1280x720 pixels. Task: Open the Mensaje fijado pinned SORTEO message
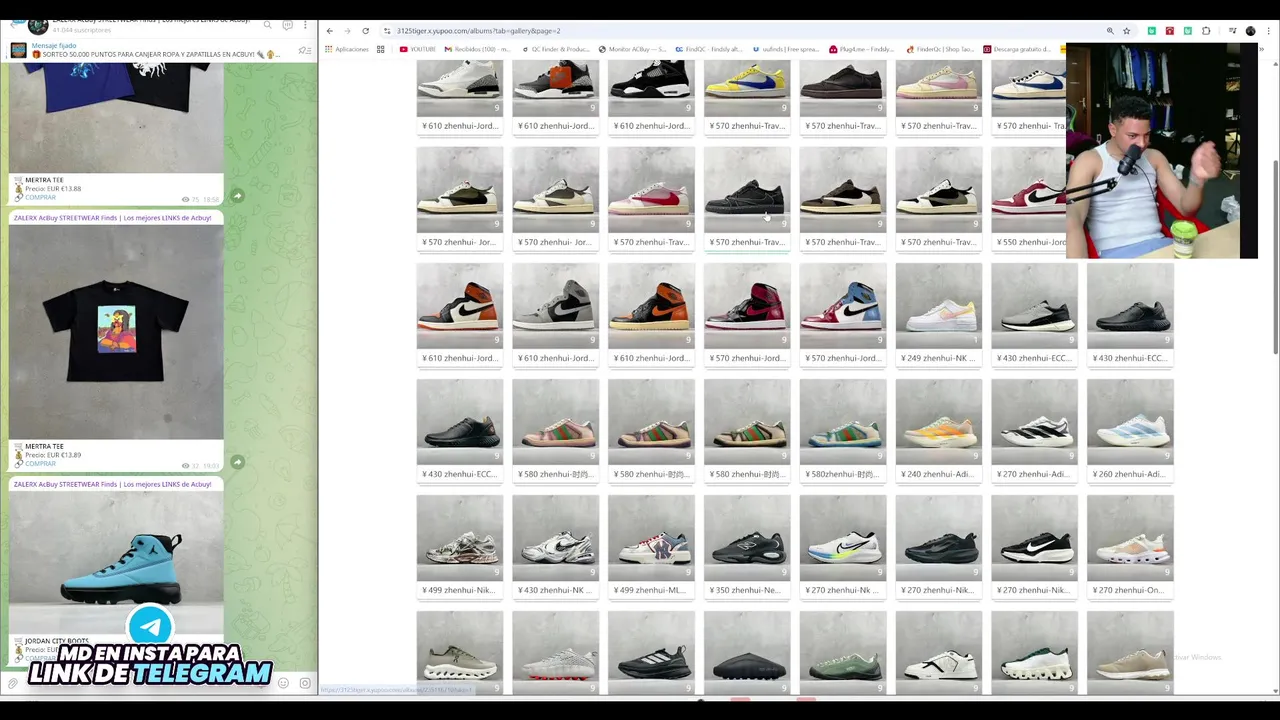click(x=150, y=50)
